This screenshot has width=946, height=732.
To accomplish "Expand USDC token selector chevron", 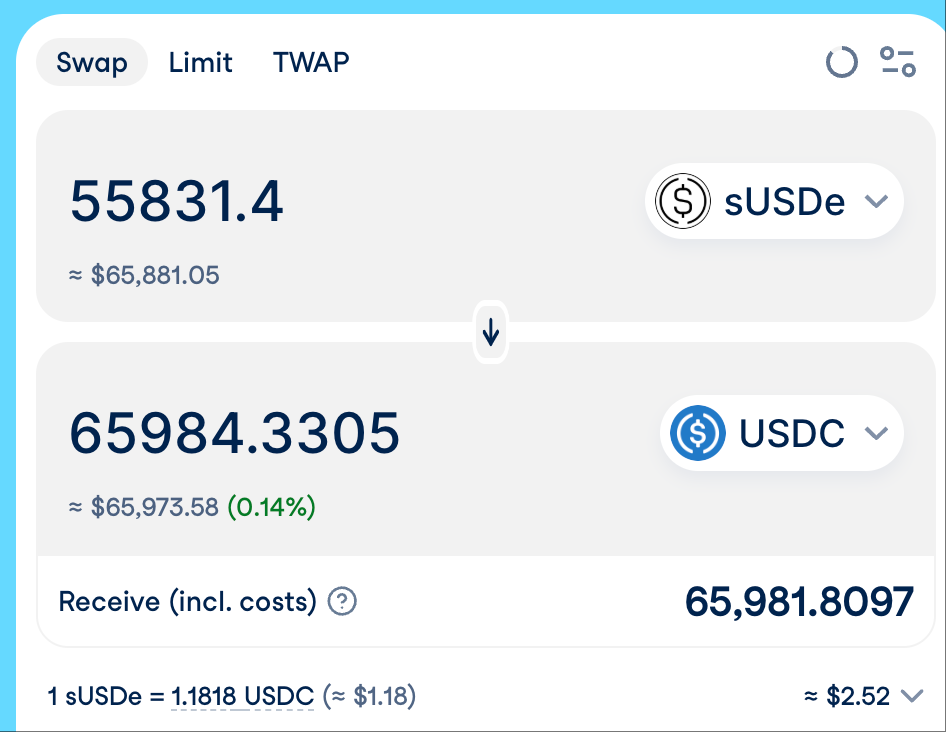I will [x=876, y=433].
